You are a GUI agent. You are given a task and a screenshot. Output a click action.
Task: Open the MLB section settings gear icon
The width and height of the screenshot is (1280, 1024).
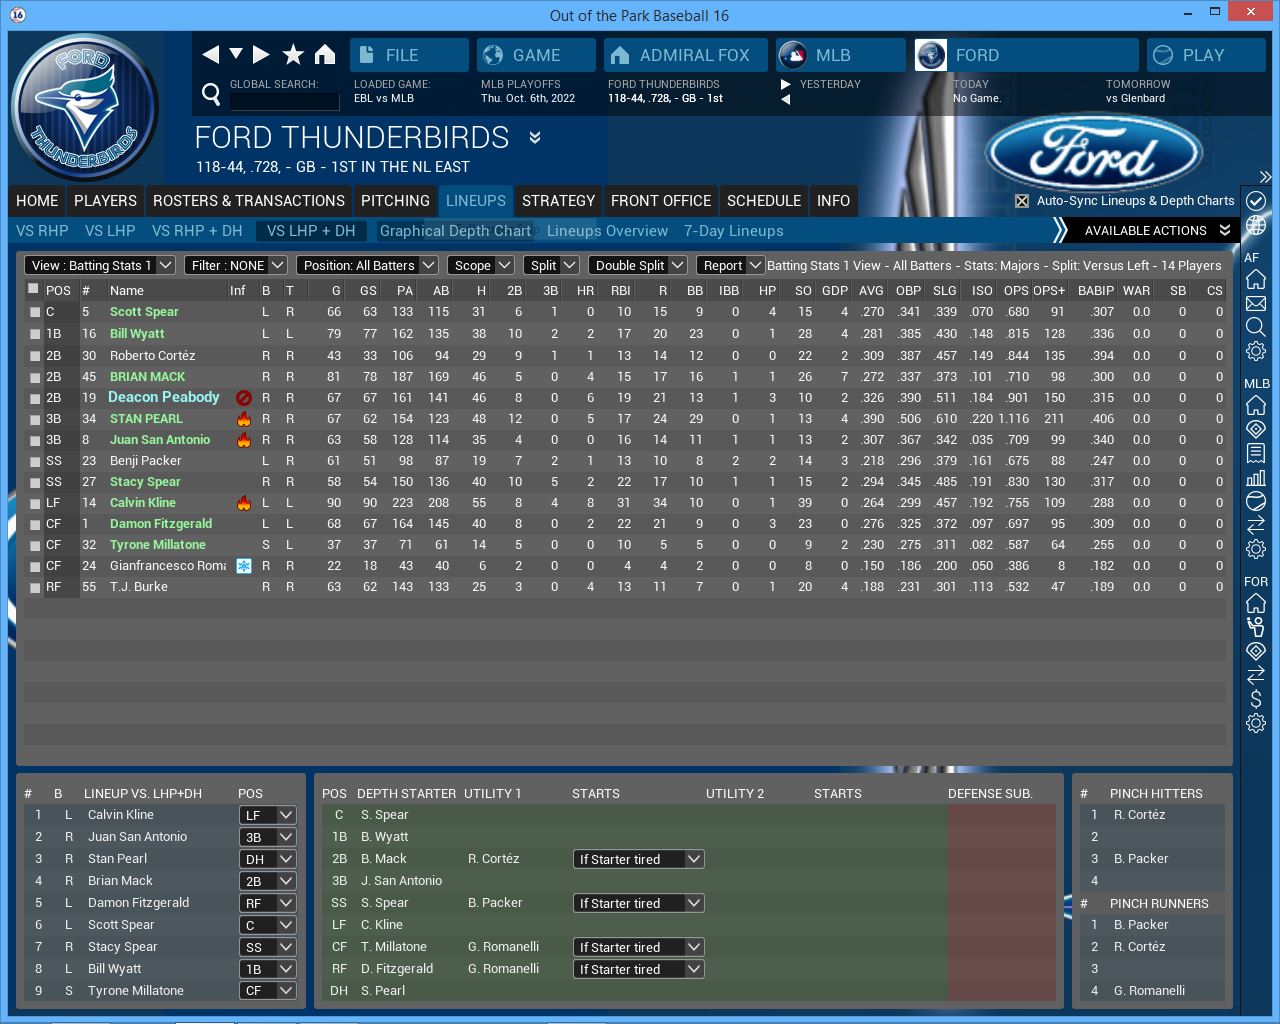1256,549
